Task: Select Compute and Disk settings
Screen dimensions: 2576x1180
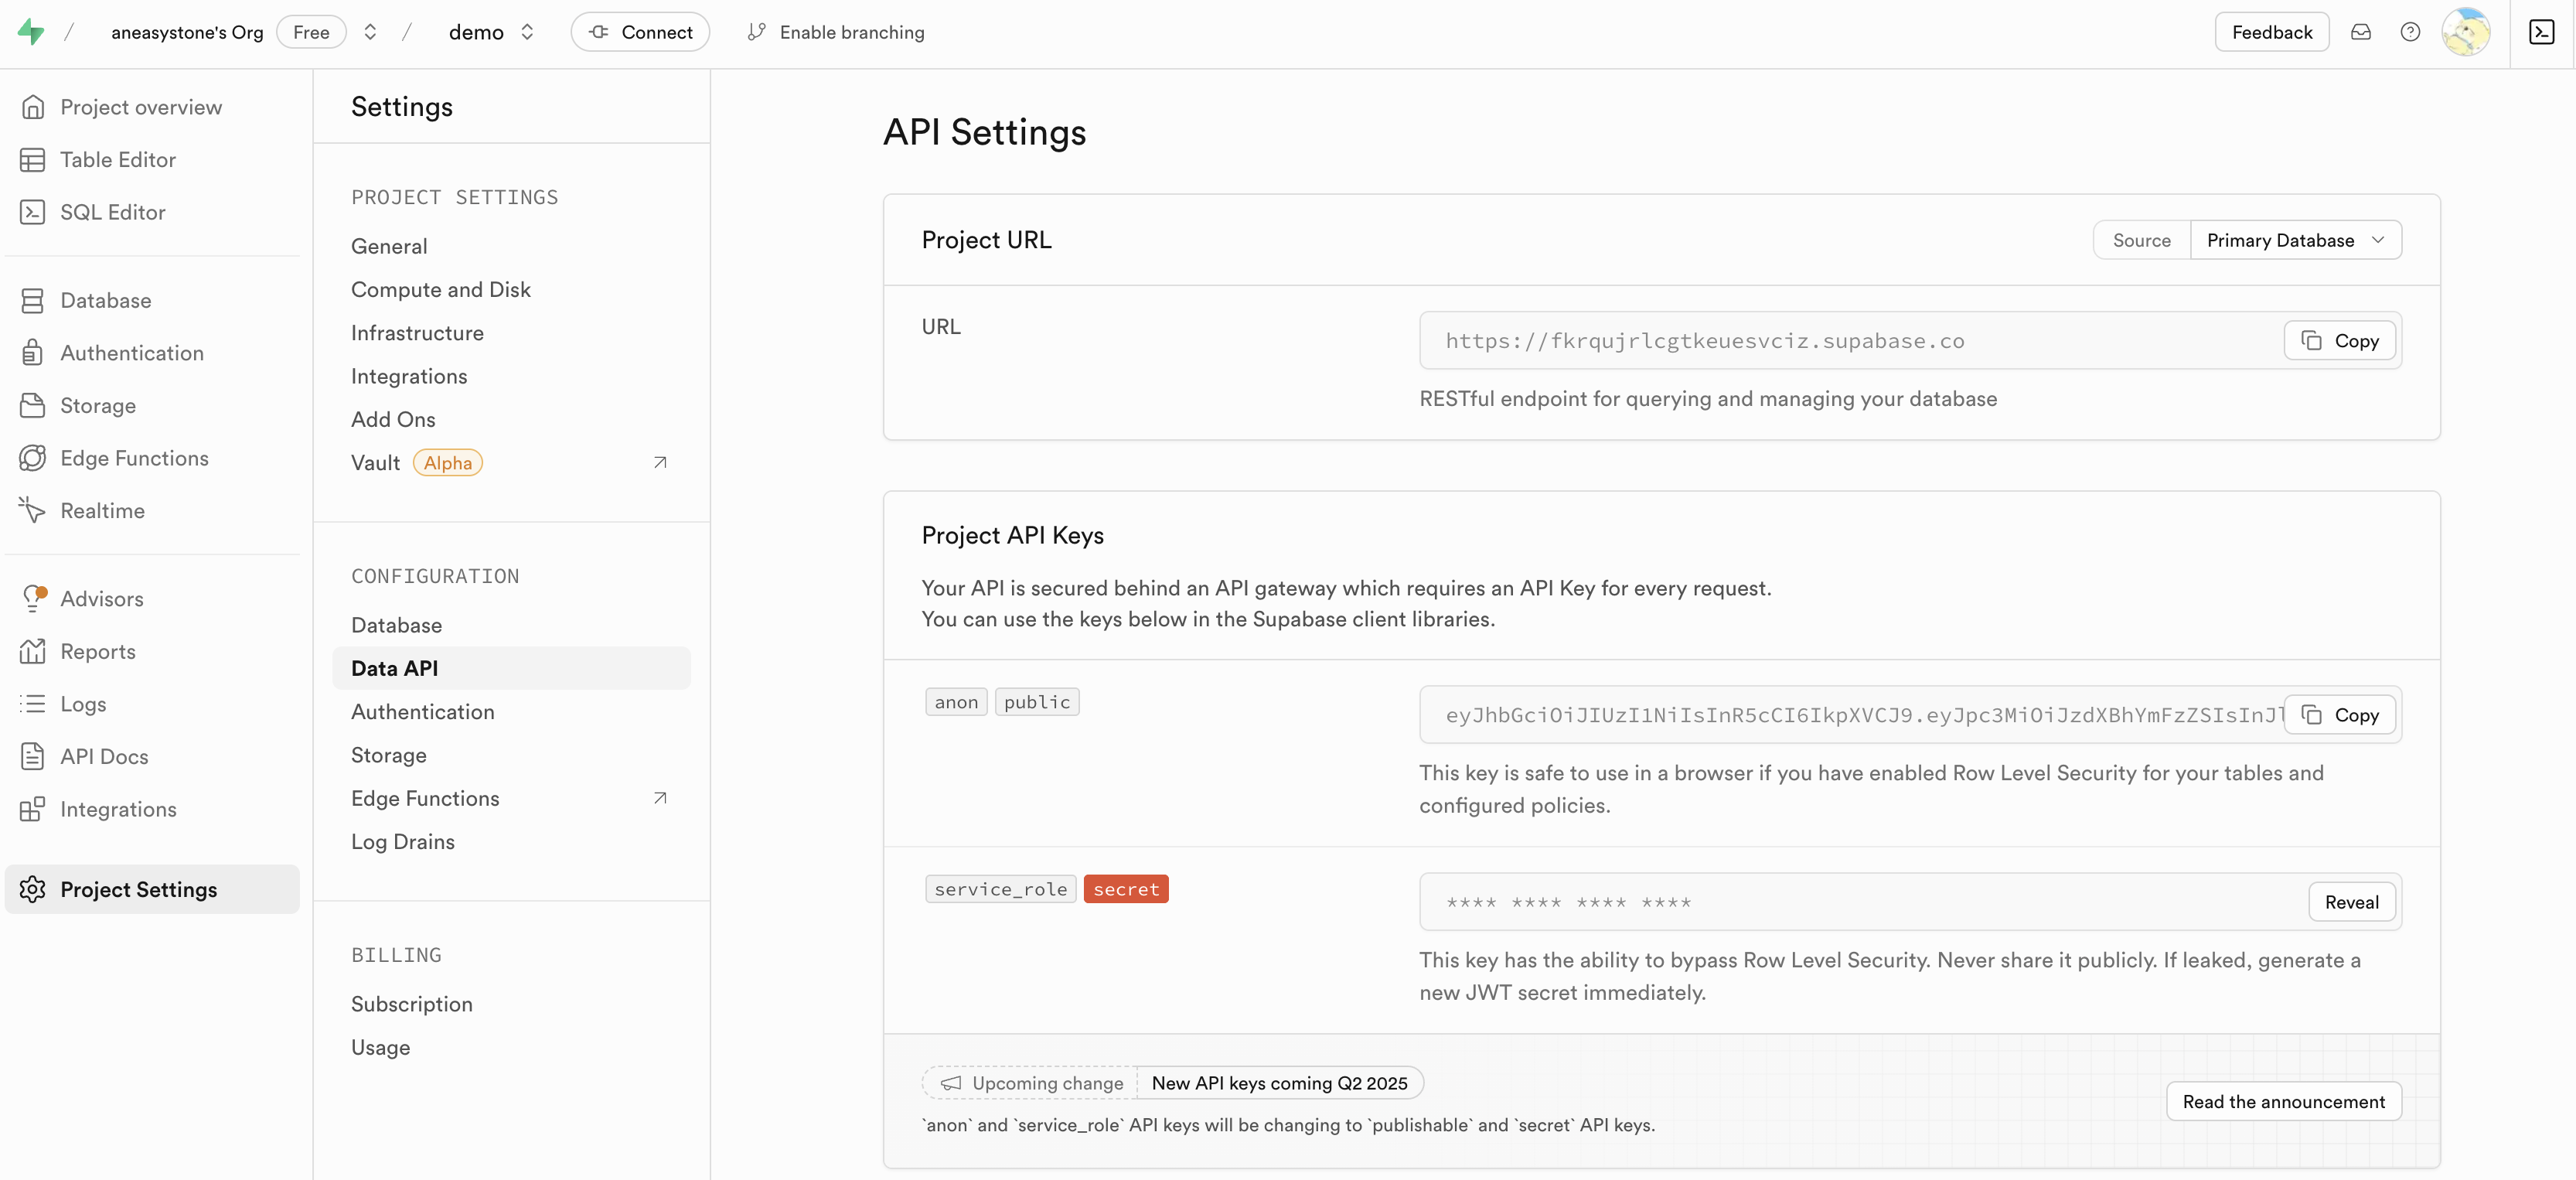Action: pyautogui.click(x=441, y=290)
